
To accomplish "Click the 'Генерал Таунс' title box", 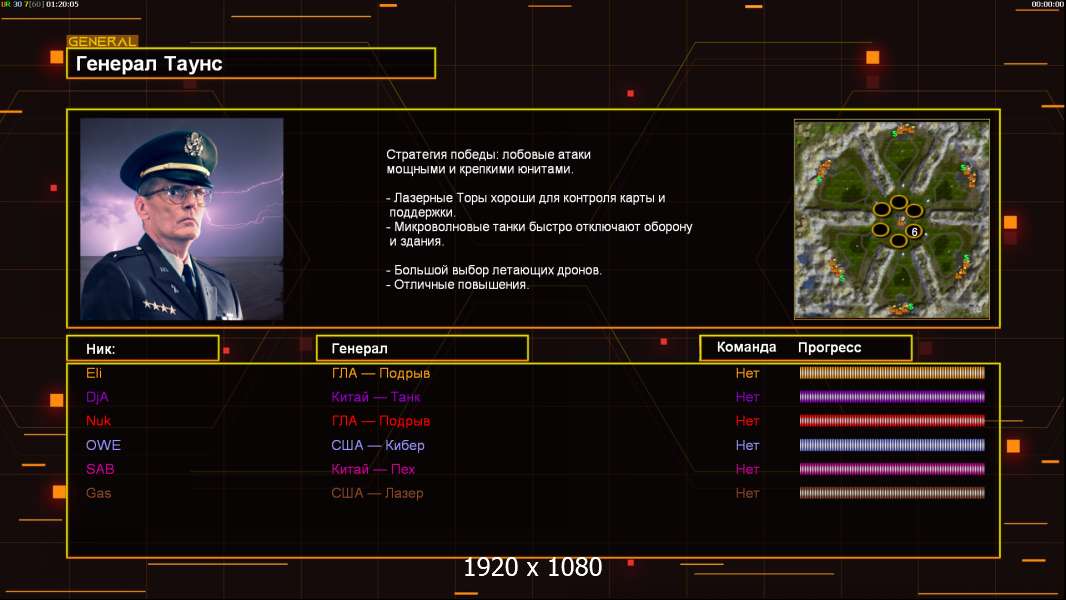I will click(251, 63).
